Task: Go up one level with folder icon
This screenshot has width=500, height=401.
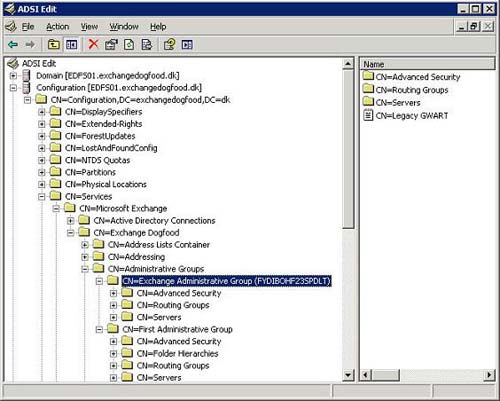Action: (x=54, y=45)
